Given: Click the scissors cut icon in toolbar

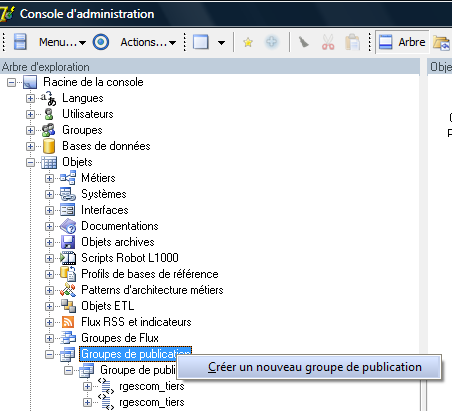Looking at the screenshot, I should click(328, 42).
